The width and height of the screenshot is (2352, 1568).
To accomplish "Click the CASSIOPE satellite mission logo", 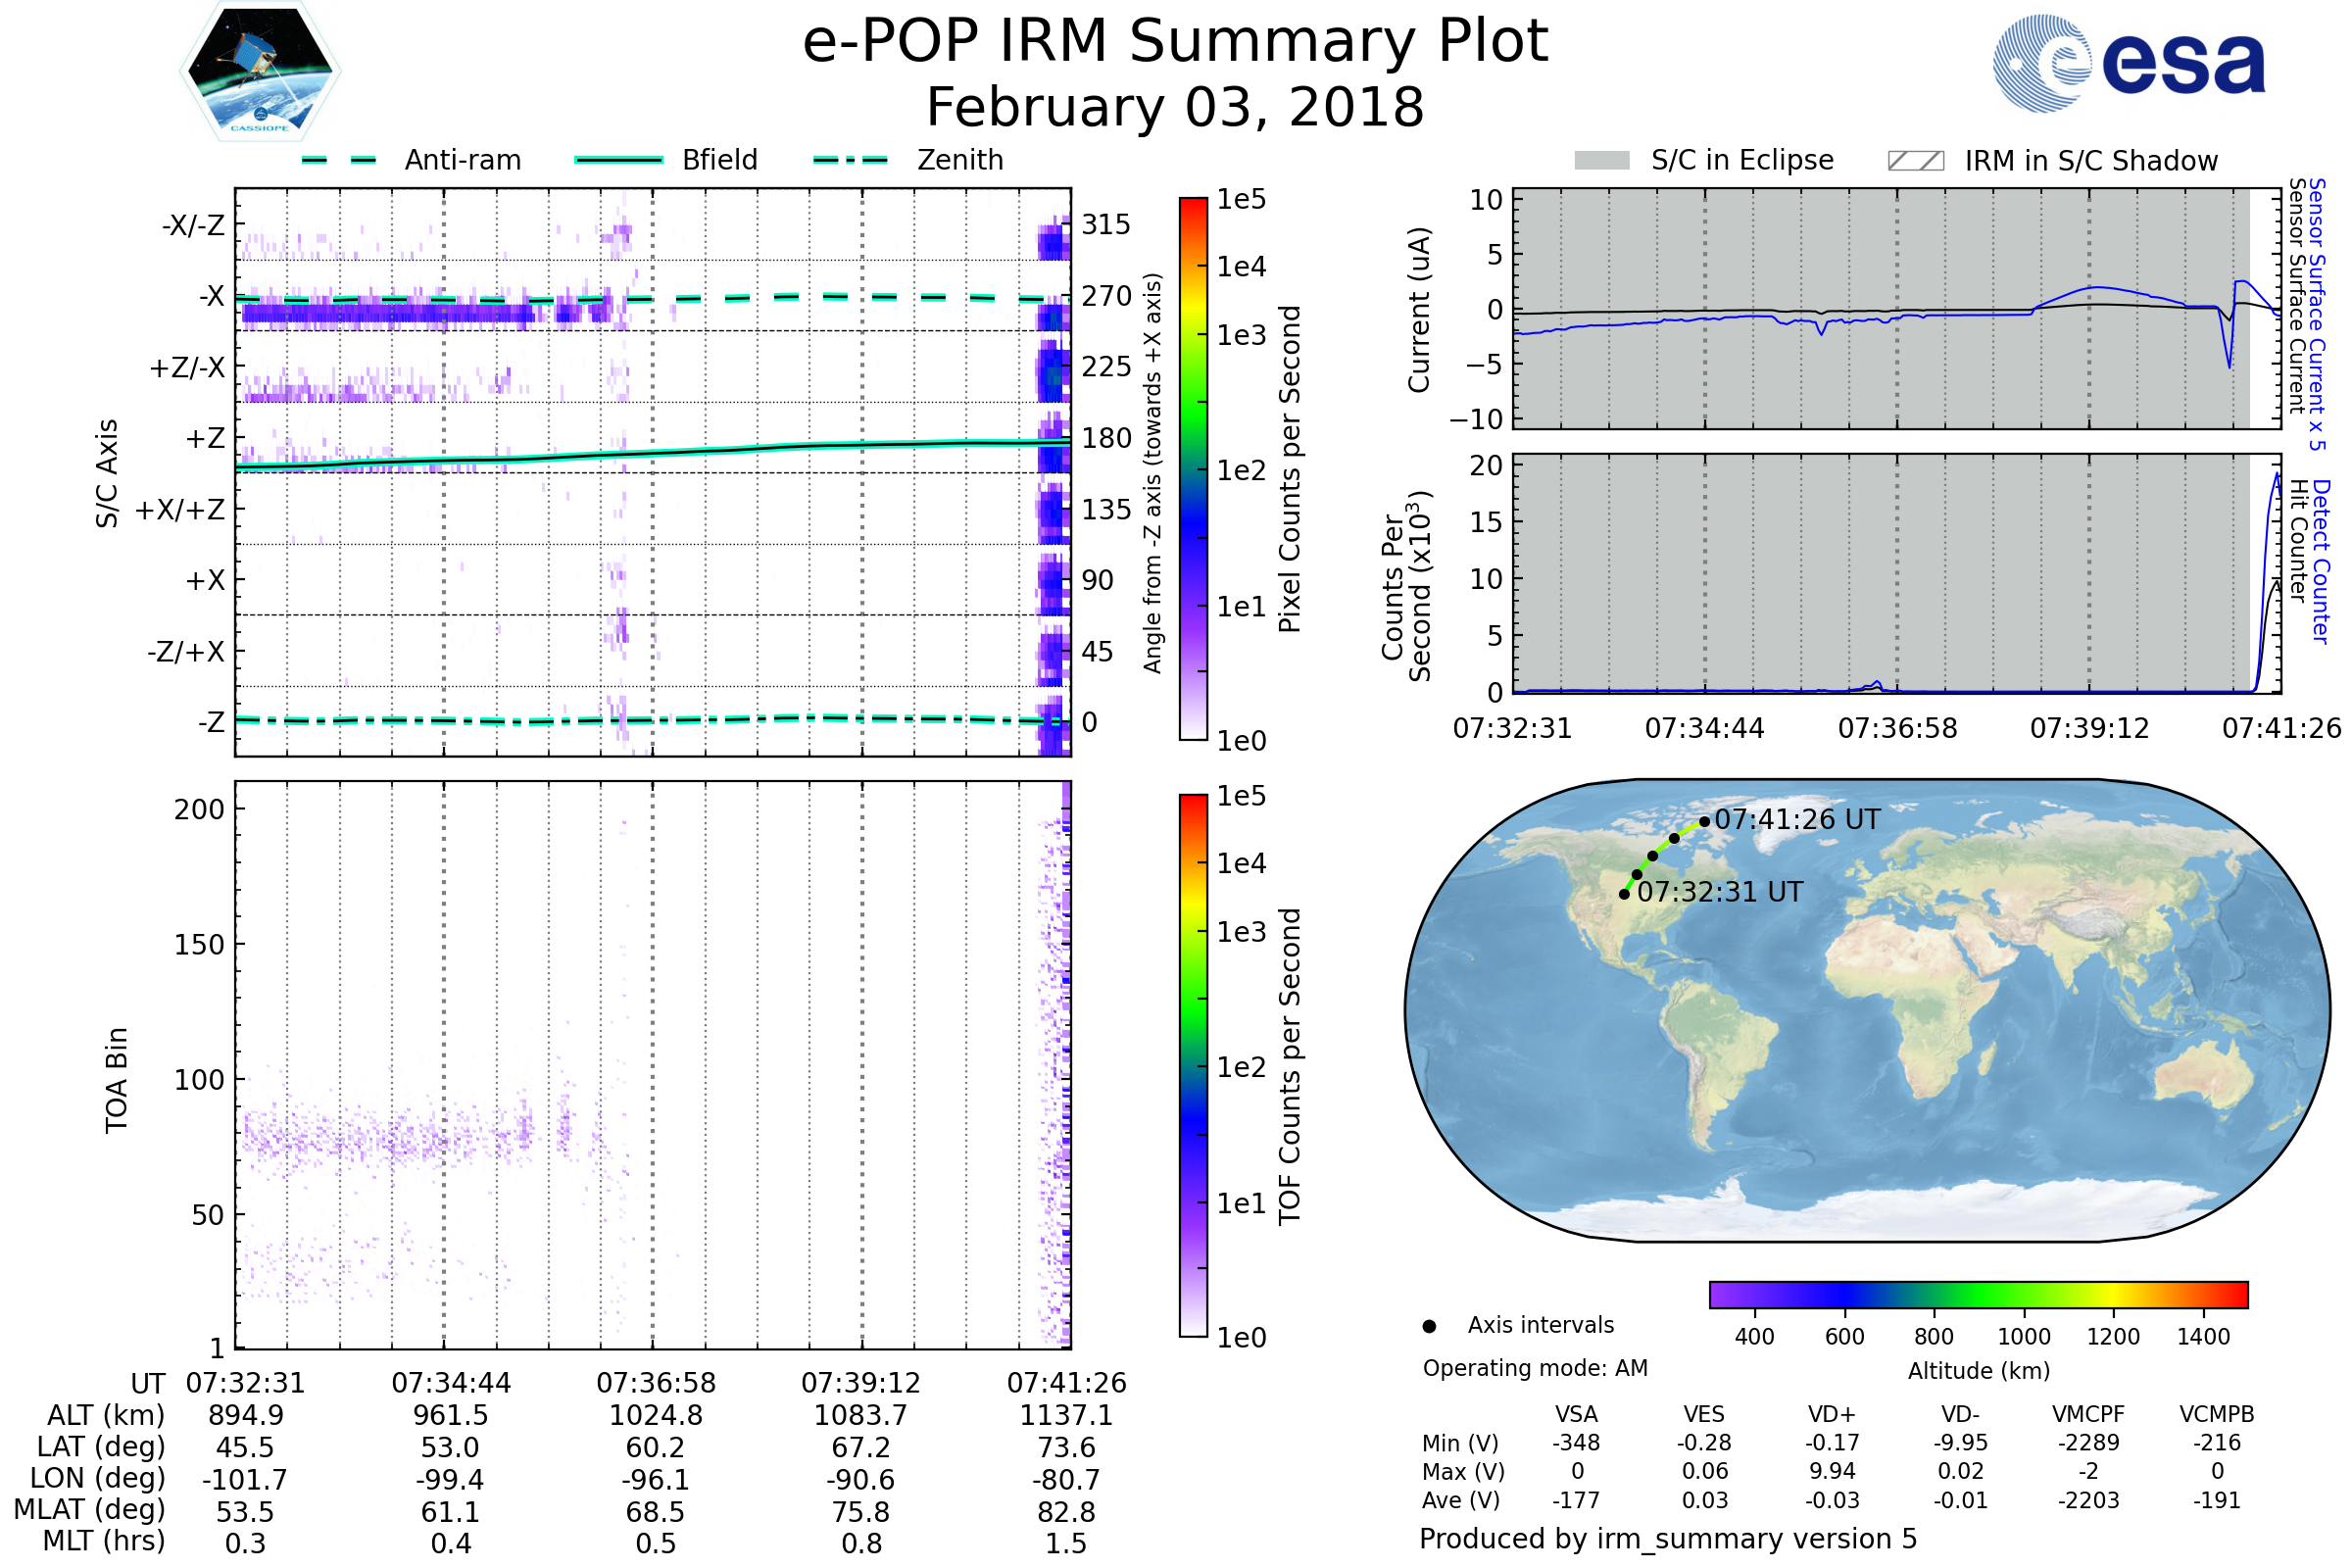I will tap(260, 72).
